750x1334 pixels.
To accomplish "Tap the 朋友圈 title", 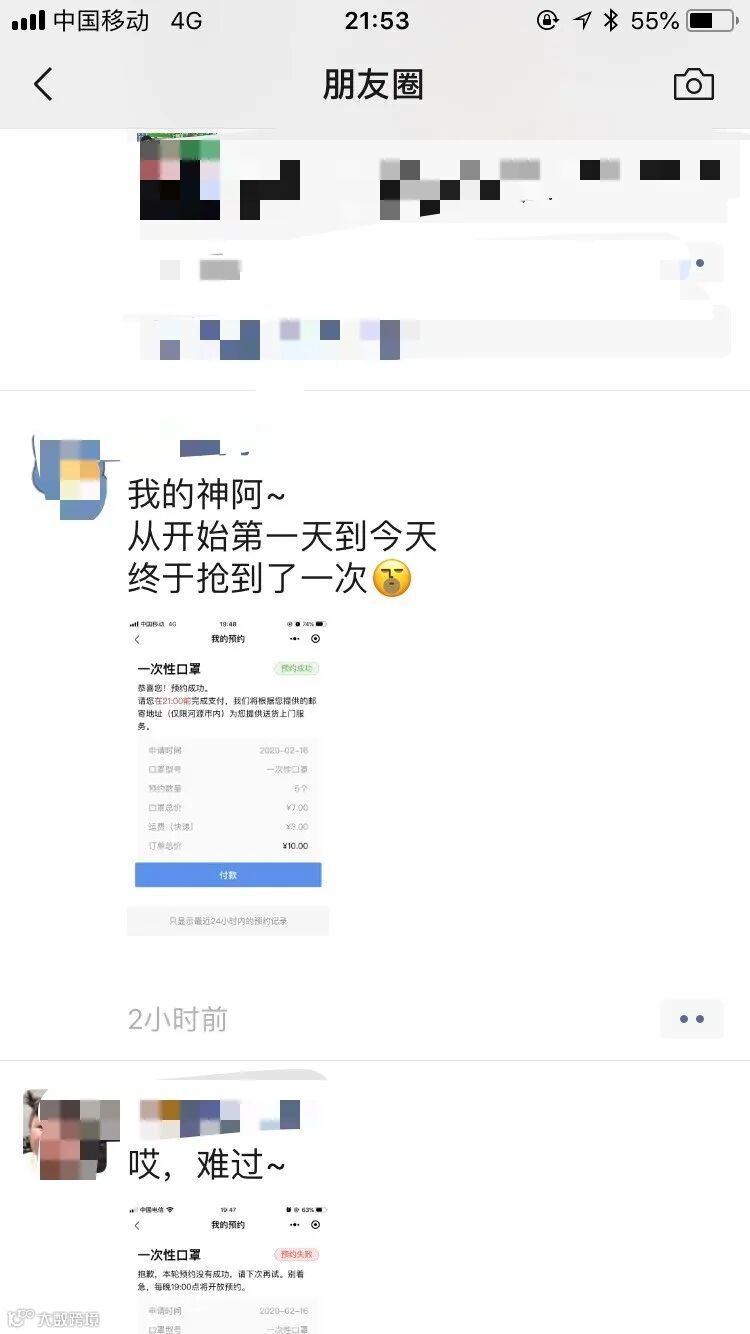I will click(373, 85).
